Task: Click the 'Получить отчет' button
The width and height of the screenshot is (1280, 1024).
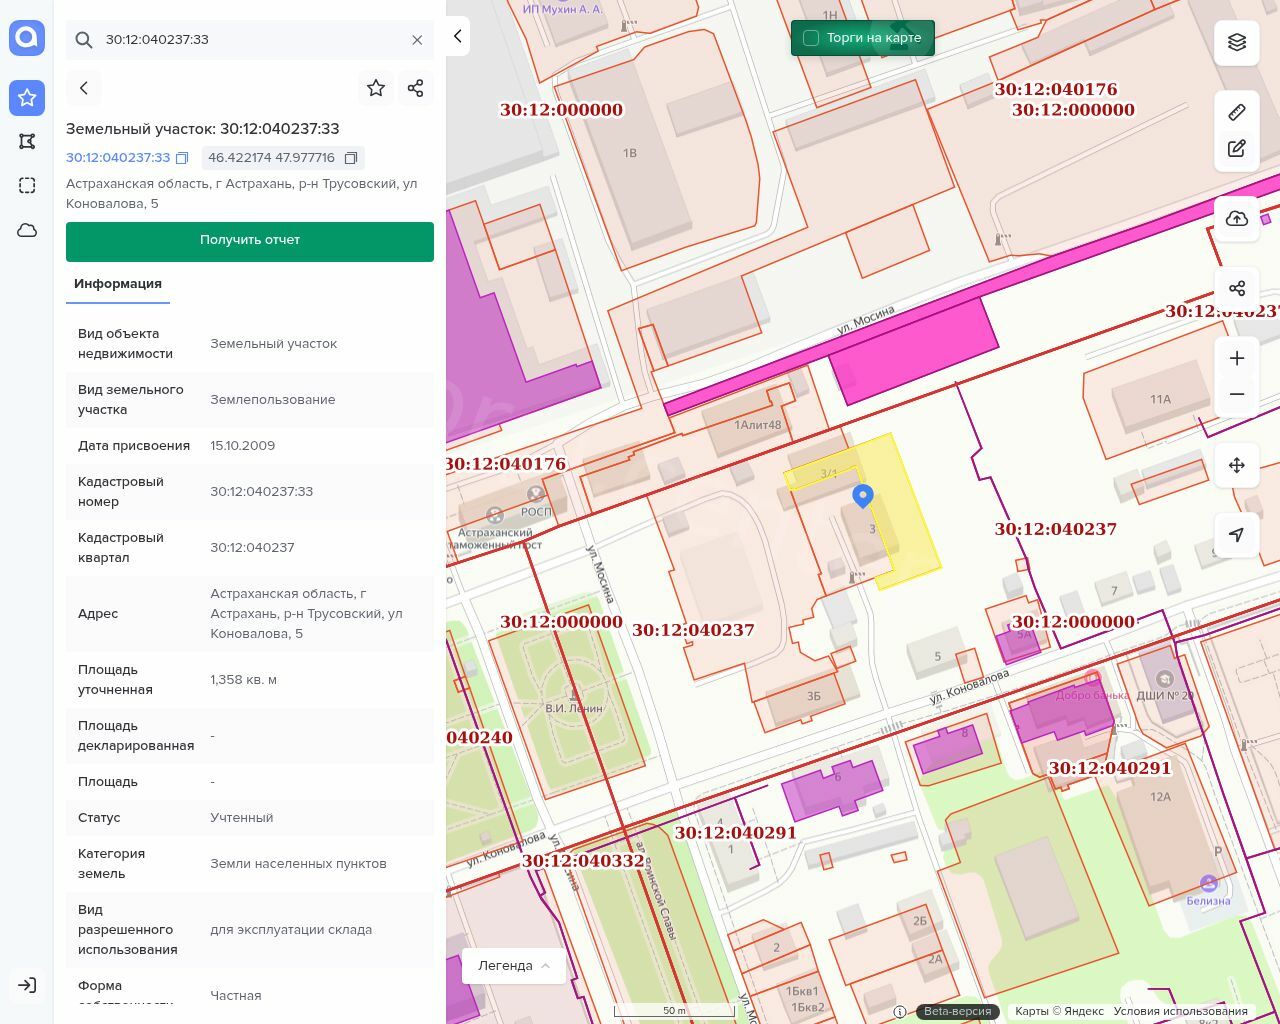Action: pos(250,241)
